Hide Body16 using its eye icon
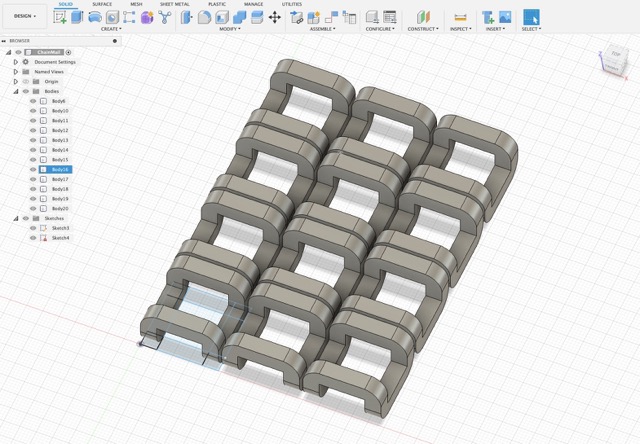This screenshot has height=444, width=640. click(33, 170)
